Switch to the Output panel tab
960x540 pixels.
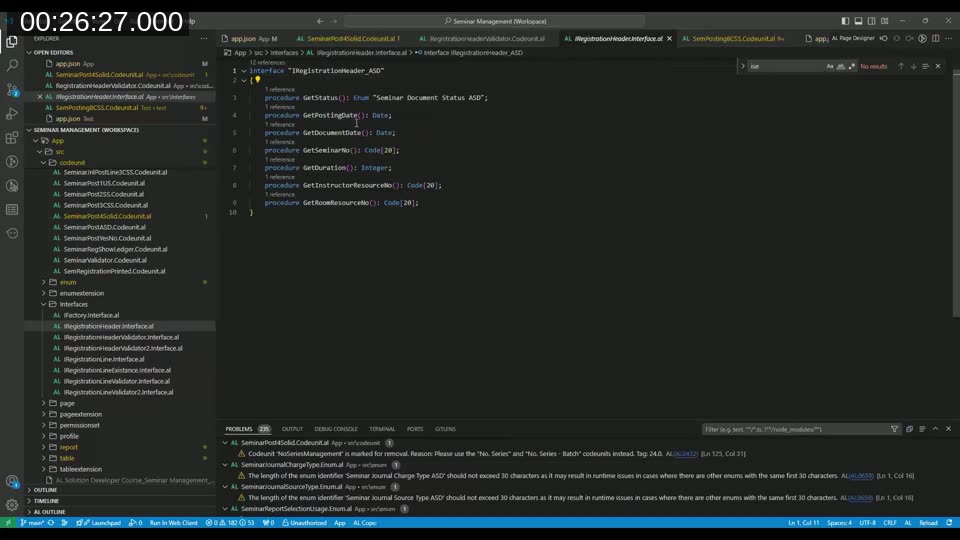(292, 429)
